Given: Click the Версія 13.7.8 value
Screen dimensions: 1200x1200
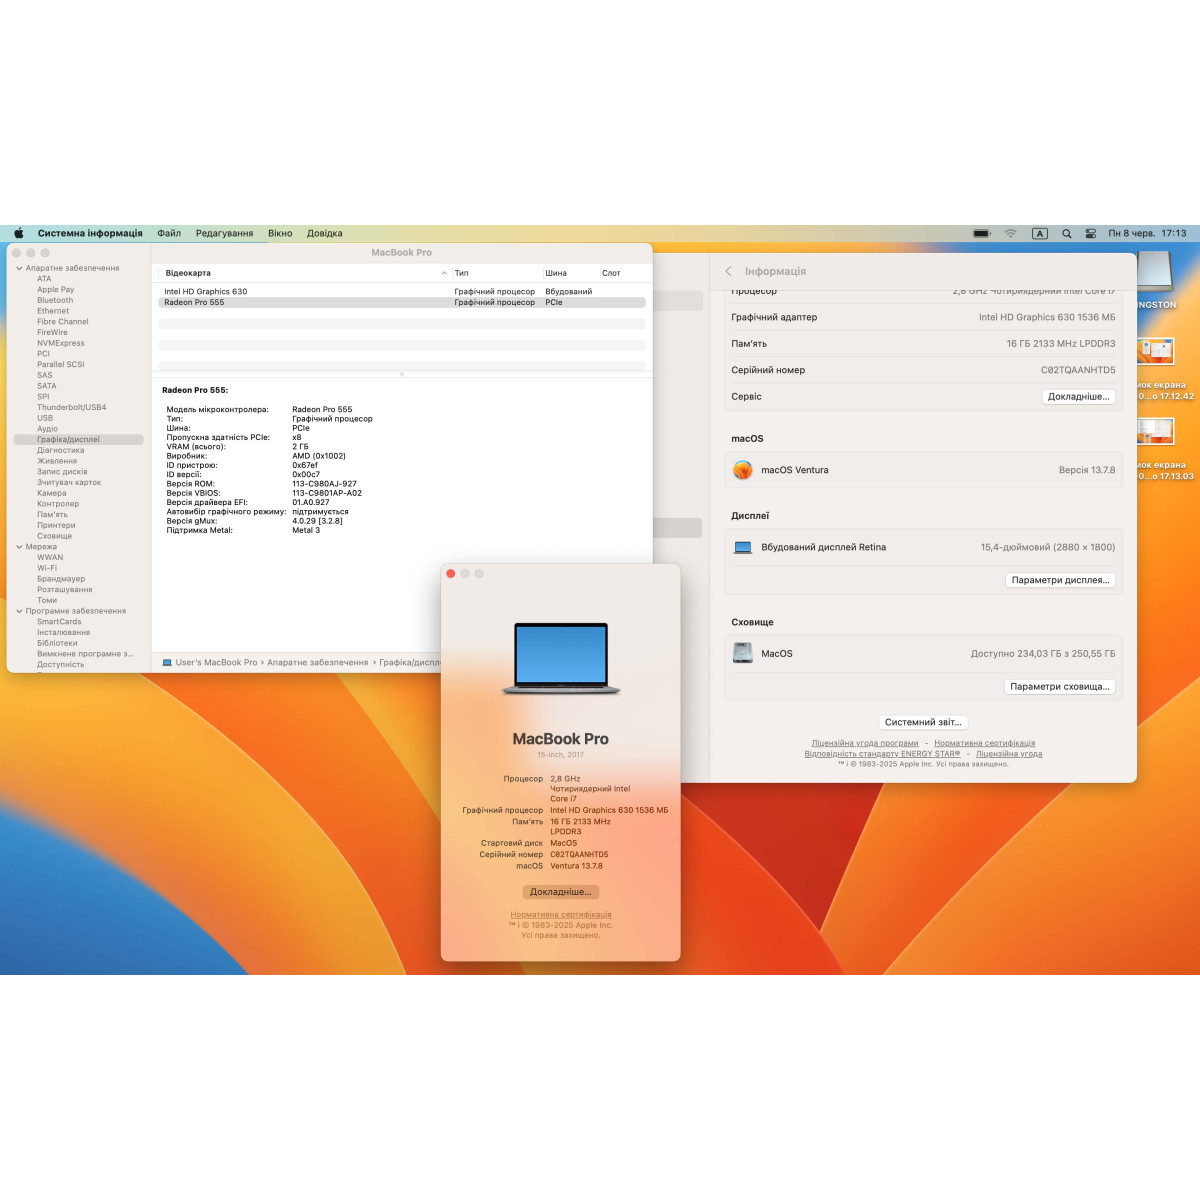Looking at the screenshot, I should click(1087, 470).
